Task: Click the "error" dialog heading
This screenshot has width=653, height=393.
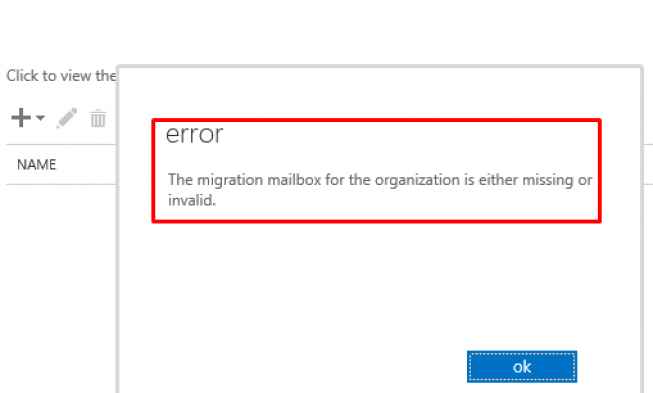Action: (194, 134)
